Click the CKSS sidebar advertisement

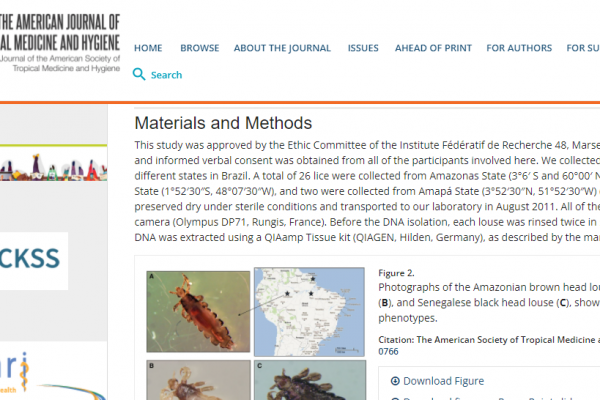click(34, 261)
